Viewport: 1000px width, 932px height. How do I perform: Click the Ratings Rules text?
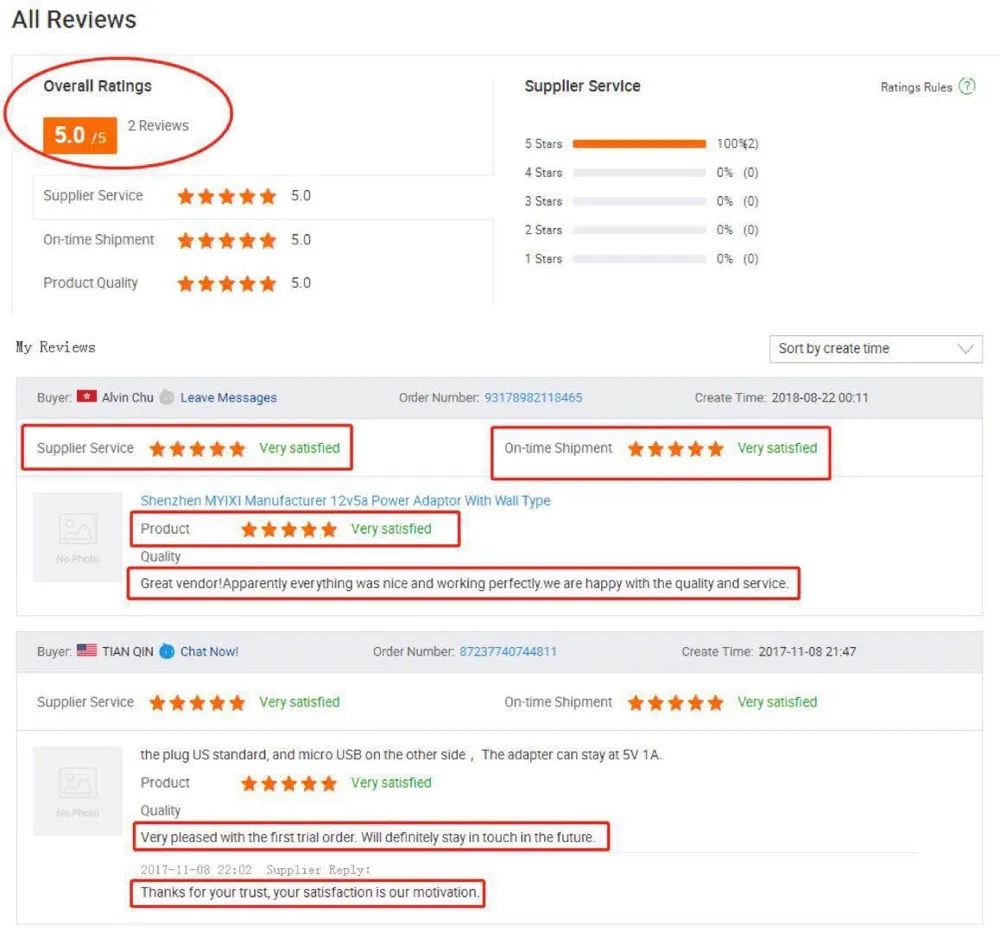coord(915,88)
